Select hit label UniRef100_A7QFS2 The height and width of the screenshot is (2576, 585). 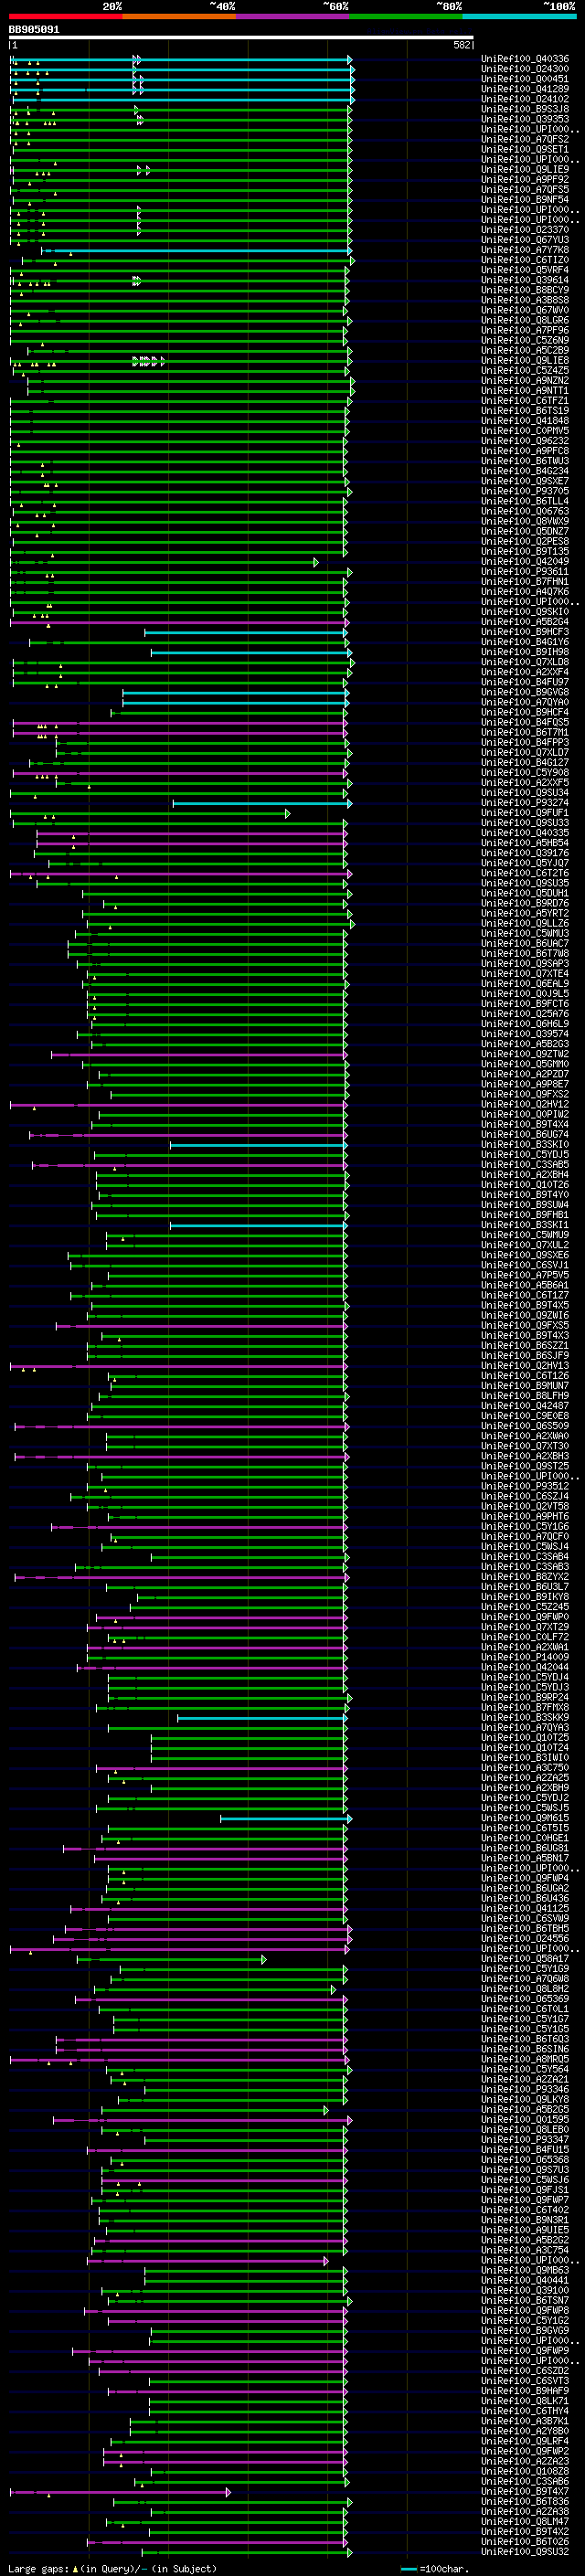[525, 139]
